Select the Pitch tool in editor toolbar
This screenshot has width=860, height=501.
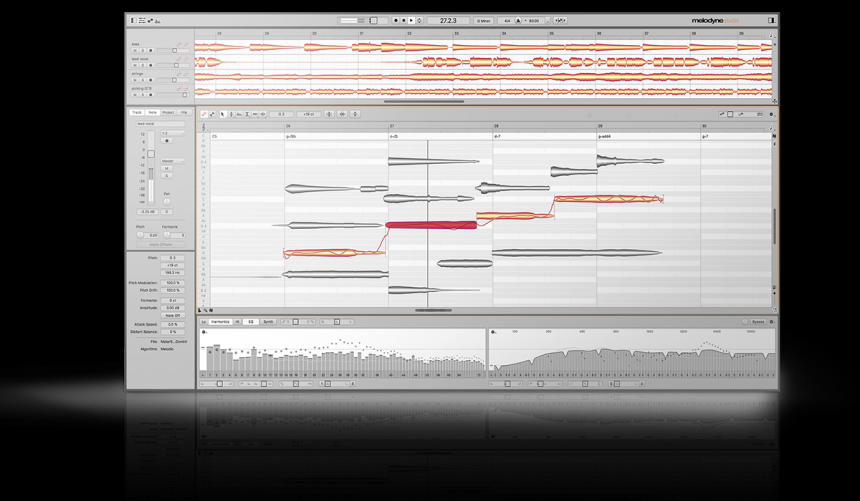tap(231, 114)
